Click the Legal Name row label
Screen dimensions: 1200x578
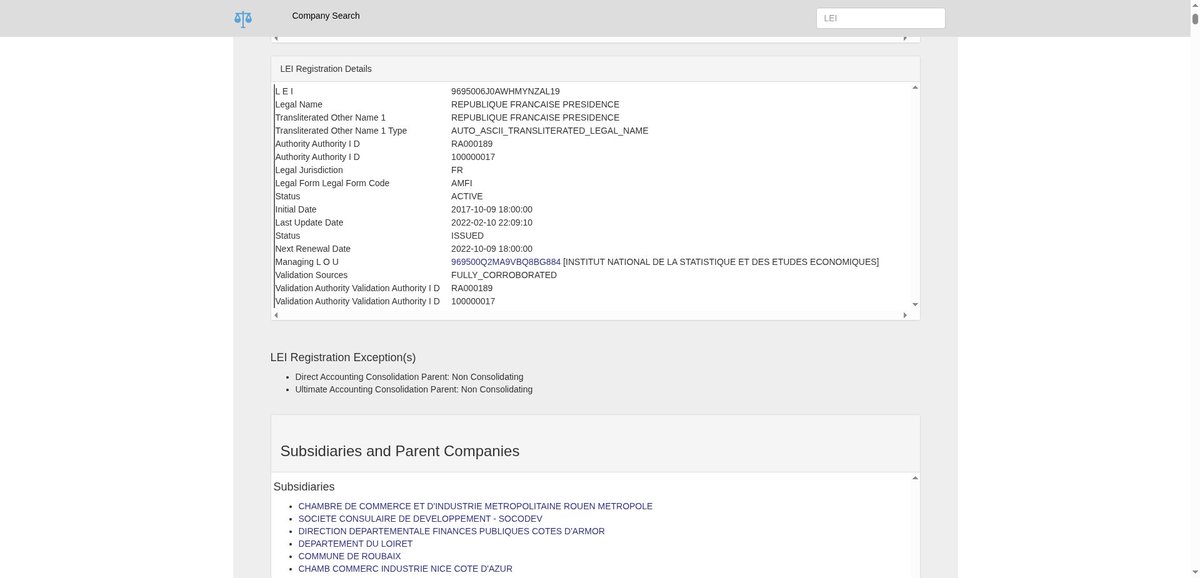point(299,104)
